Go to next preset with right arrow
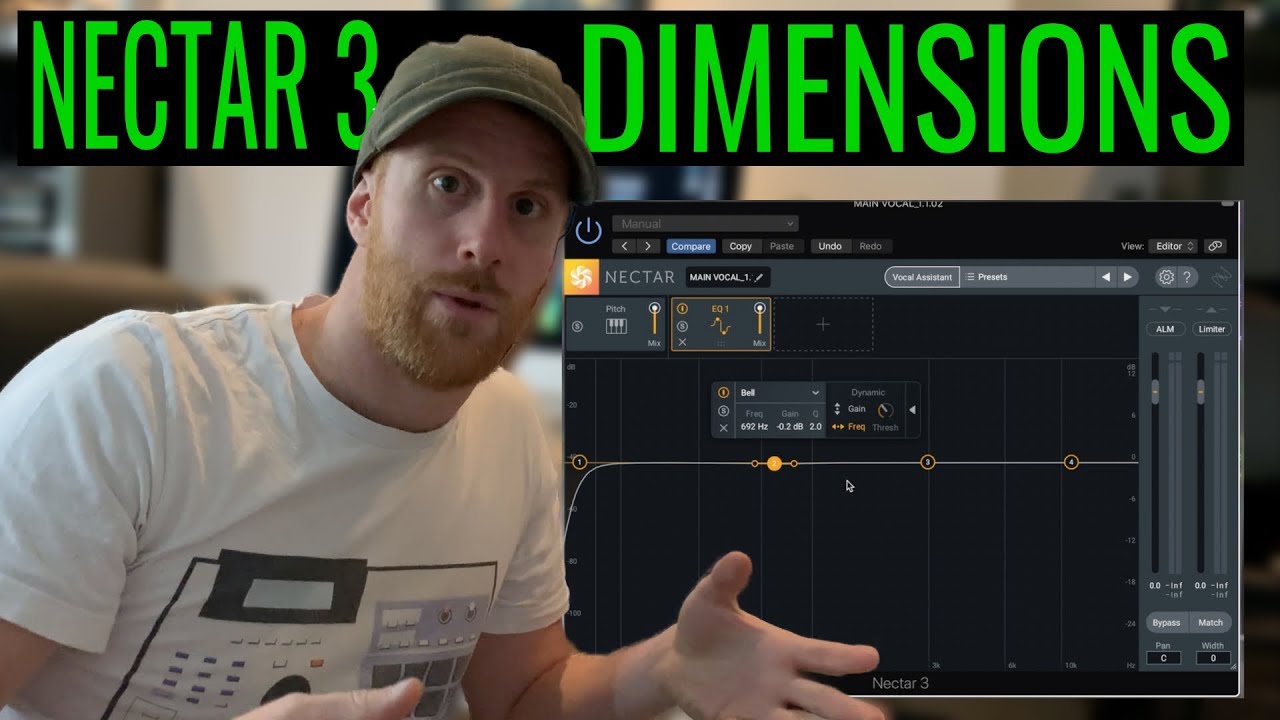Image resolution: width=1280 pixels, height=720 pixels. (x=648, y=246)
